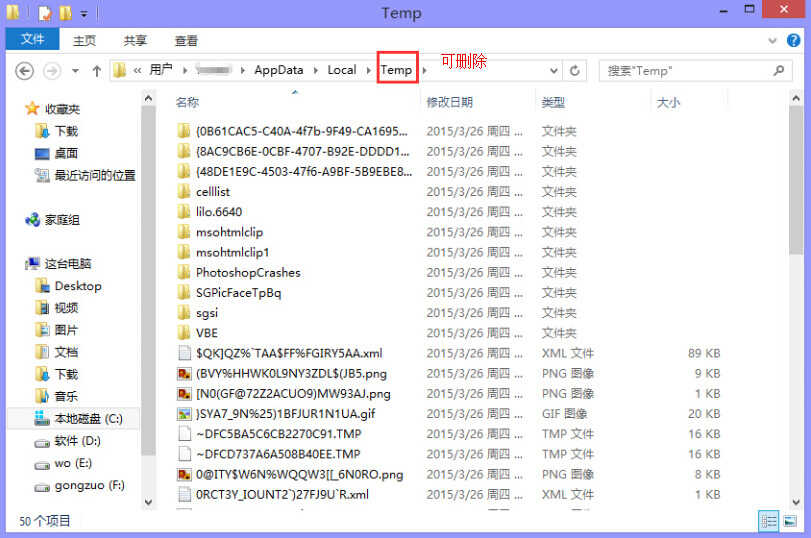This screenshot has height=538, width=811.
Task: Switch to large thumbnails view
Action: point(791,521)
